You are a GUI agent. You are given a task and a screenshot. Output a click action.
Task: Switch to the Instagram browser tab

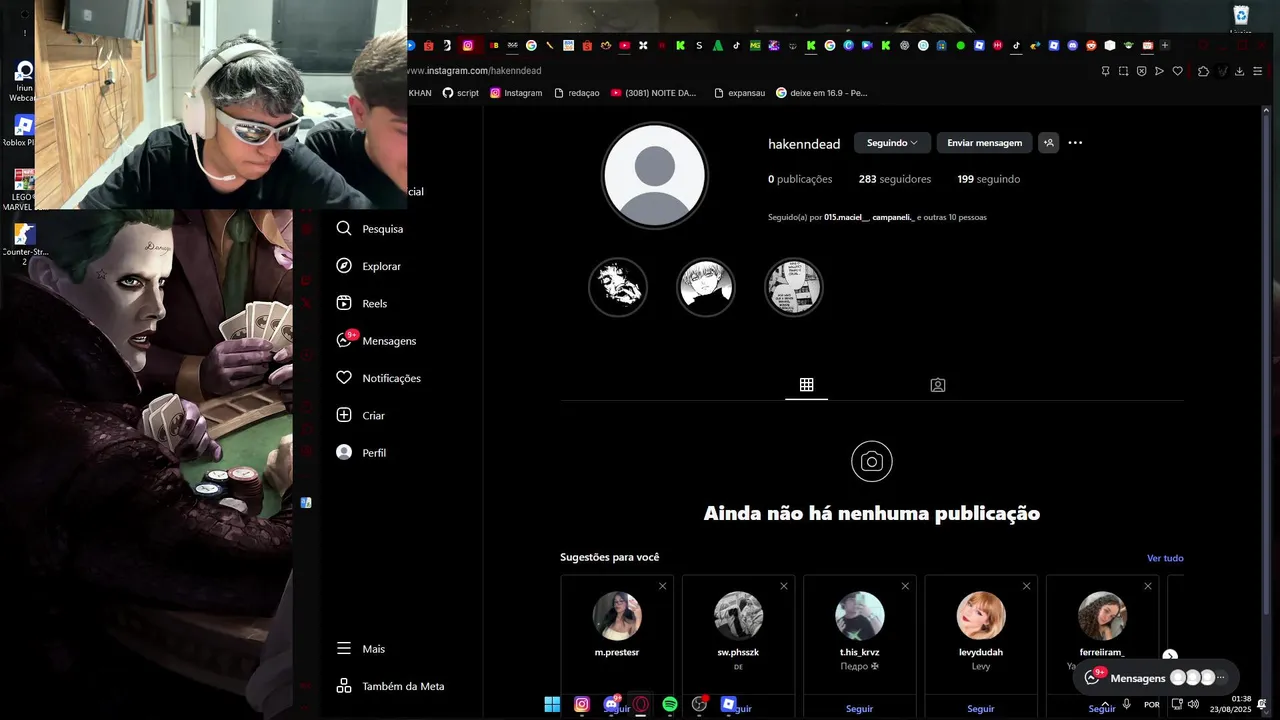pyautogui.click(x=467, y=45)
